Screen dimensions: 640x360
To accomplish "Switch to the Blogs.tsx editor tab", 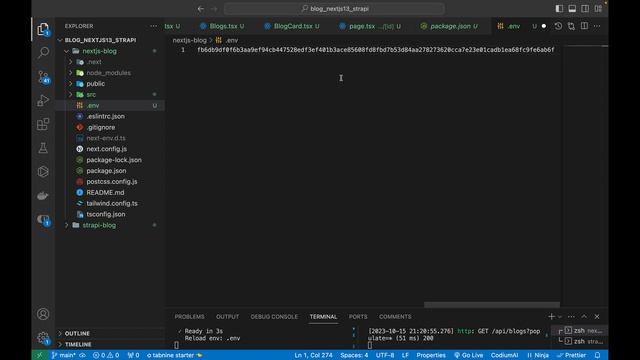I will point(222,26).
